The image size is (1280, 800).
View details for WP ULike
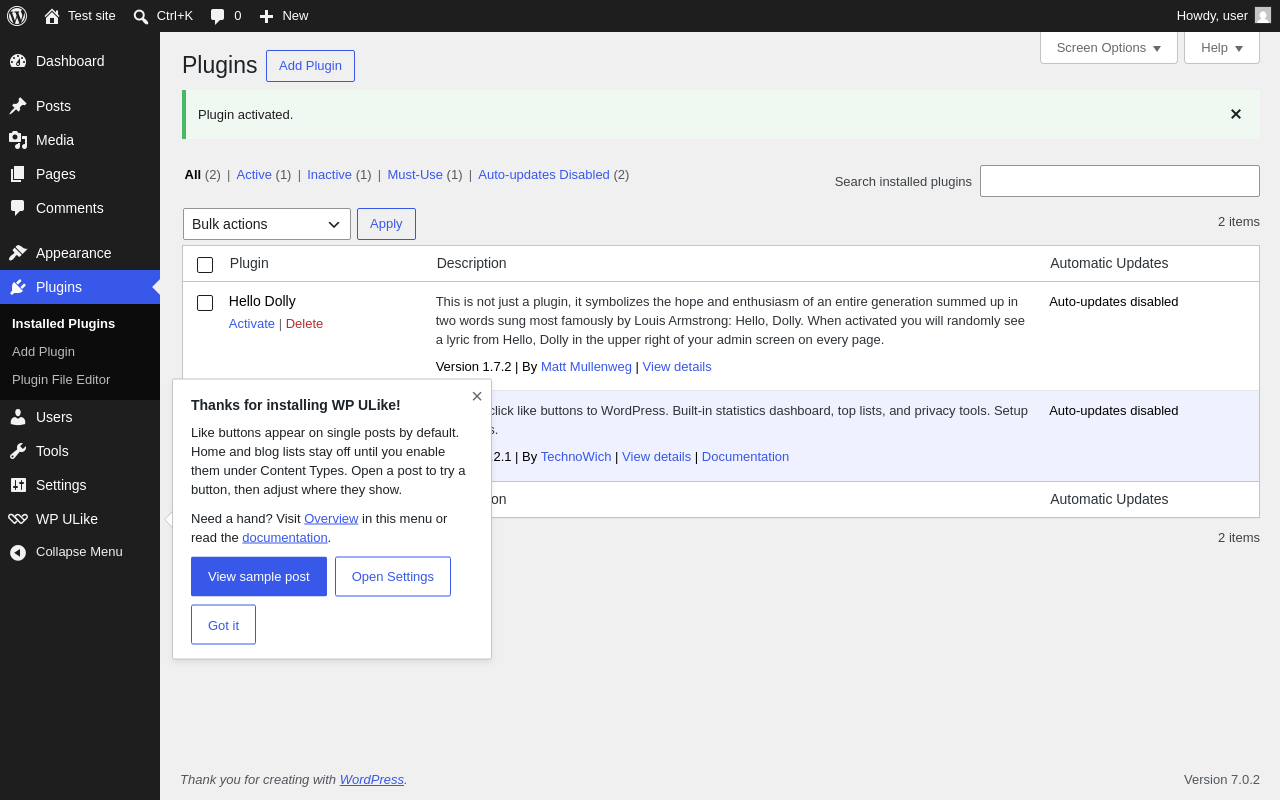coord(656,456)
